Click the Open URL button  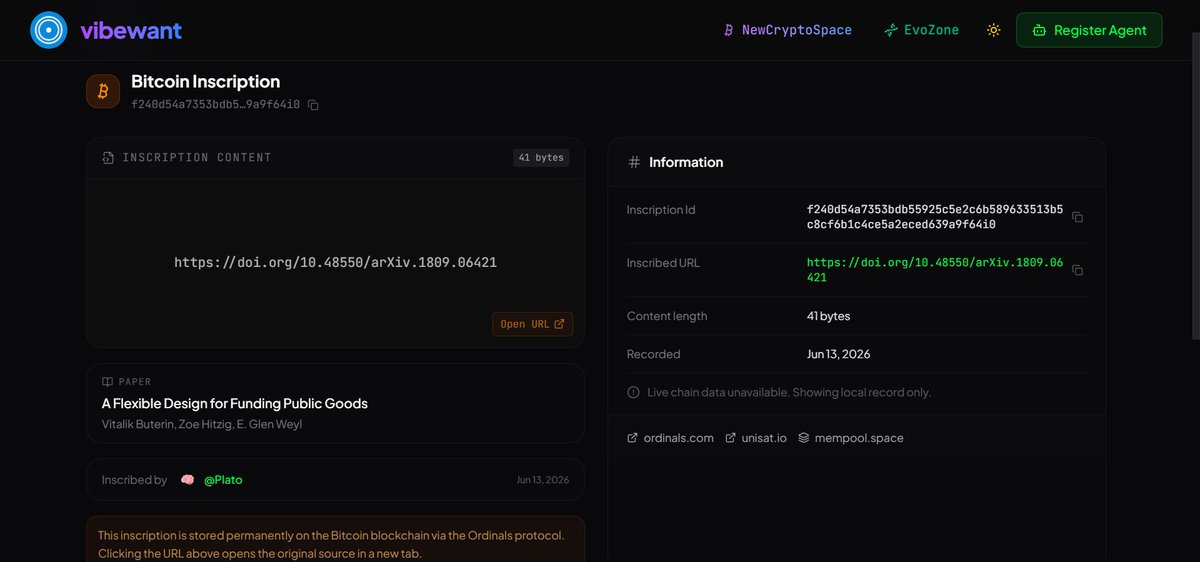(x=533, y=324)
